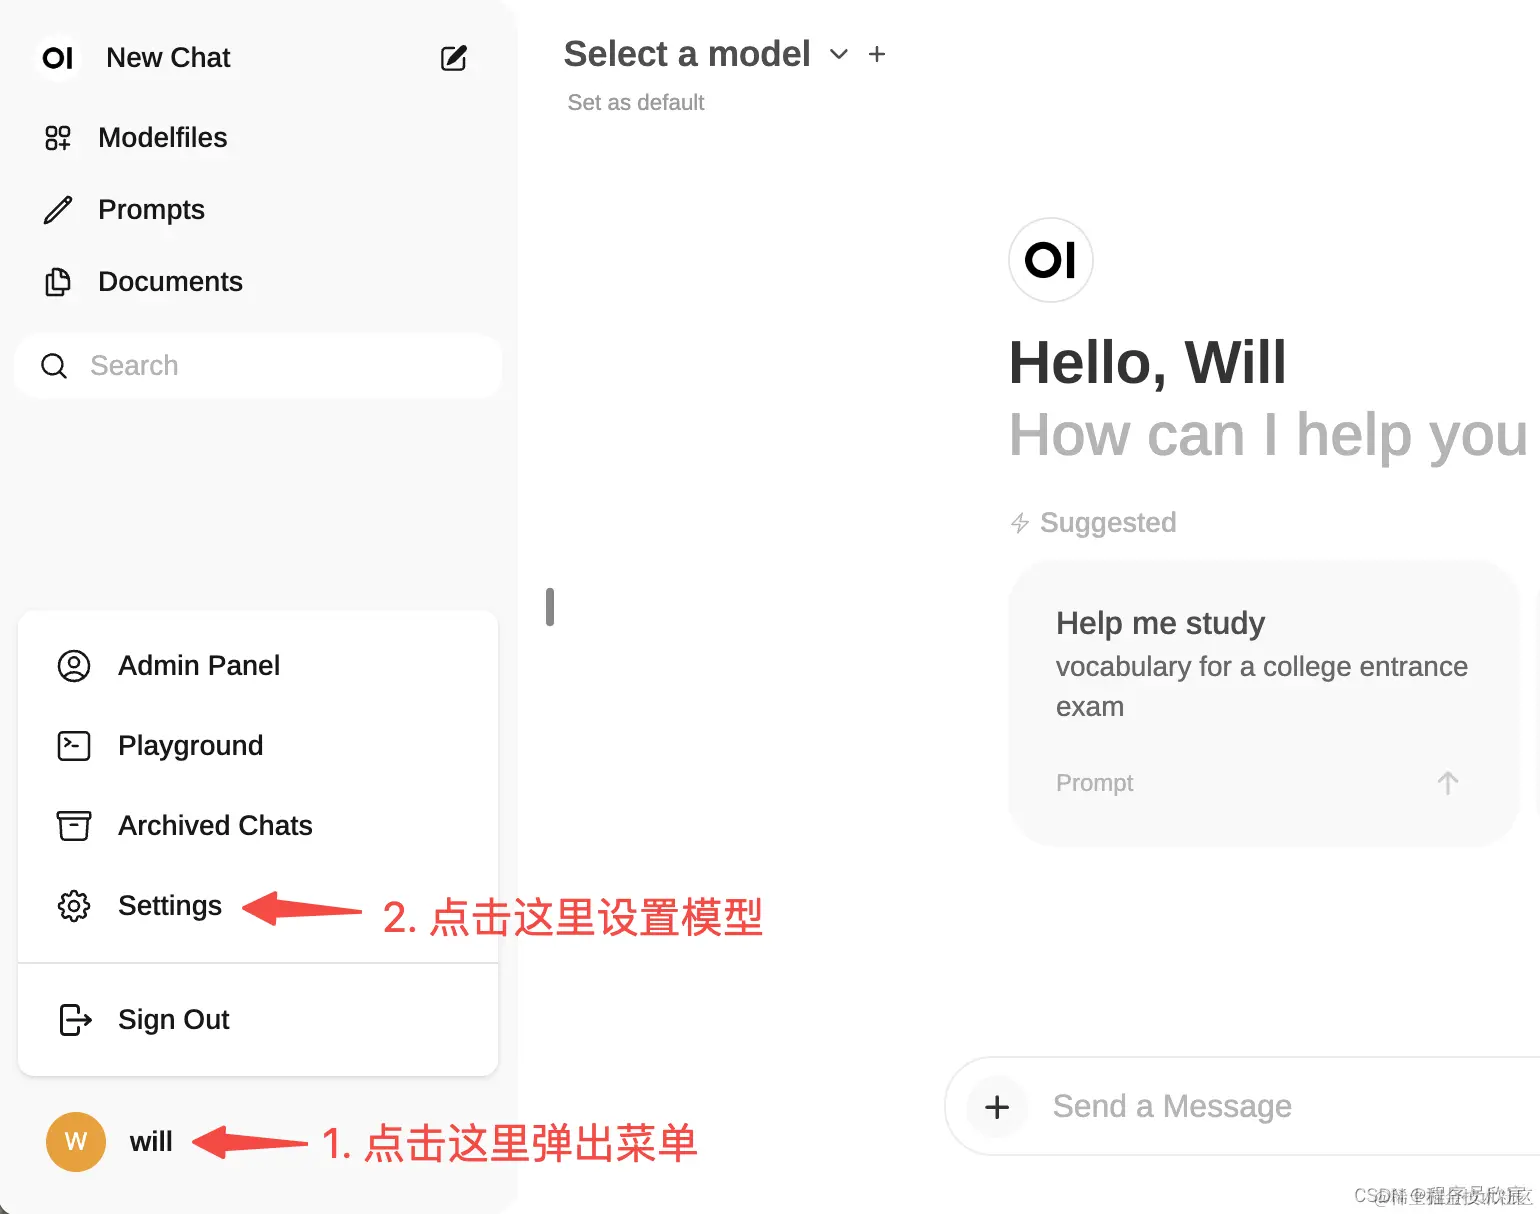Focus the sidebar Search field

click(258, 366)
